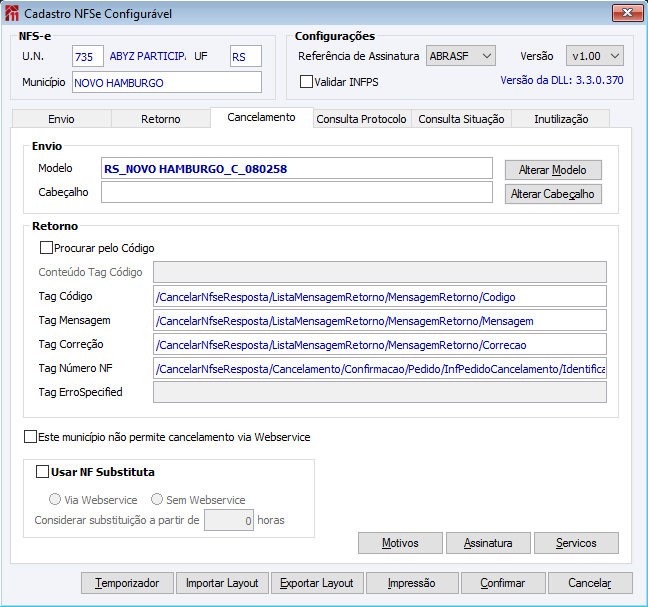The image size is (648, 607).
Task: Click the Impressão button
Action: click(x=412, y=583)
